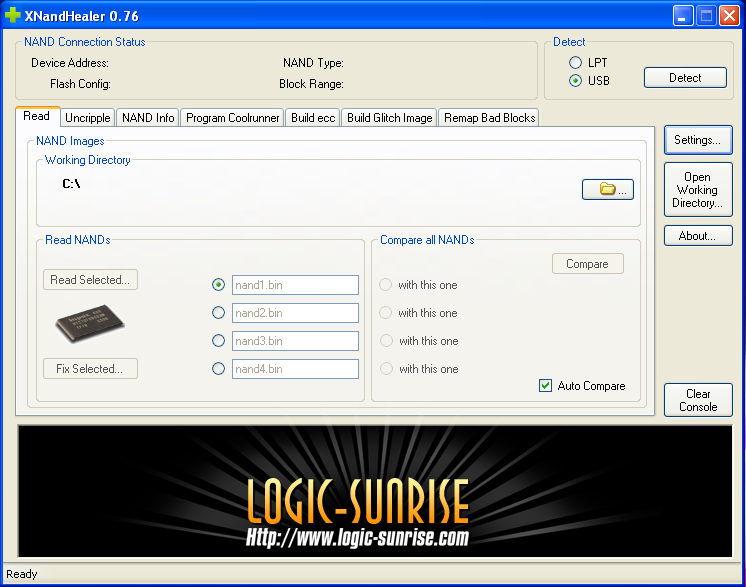Open the Settings dialog
746x587 pixels.
tap(698, 140)
